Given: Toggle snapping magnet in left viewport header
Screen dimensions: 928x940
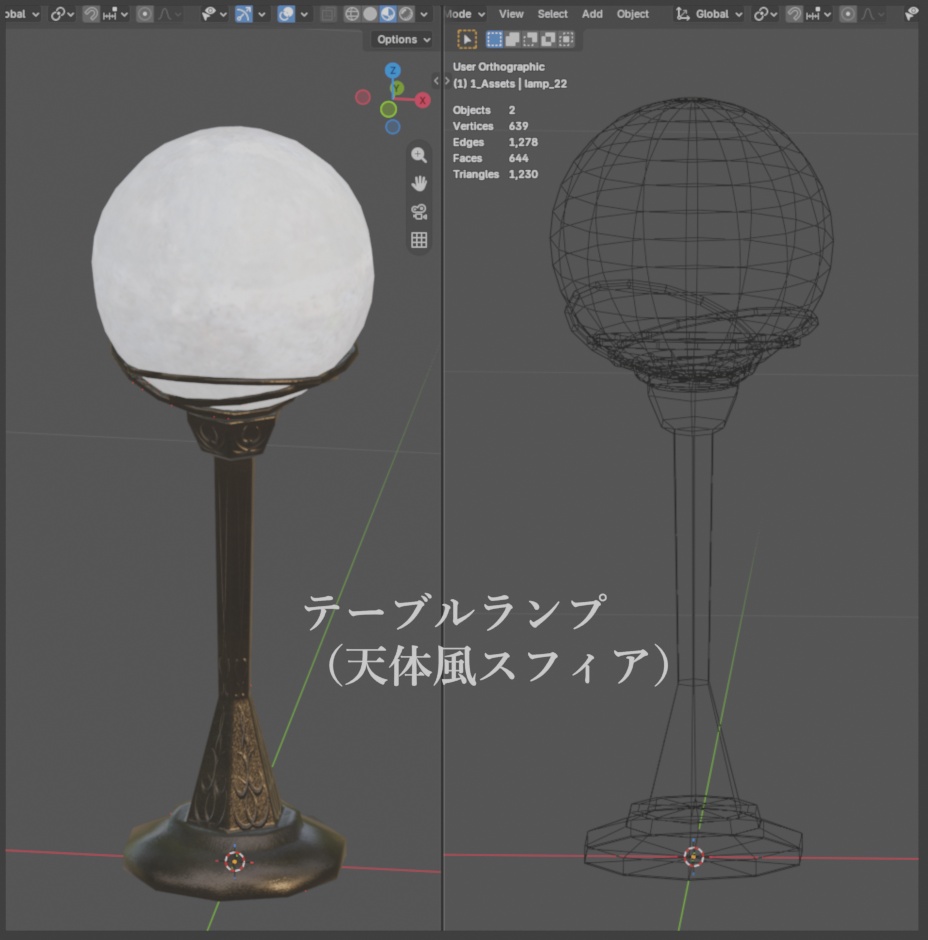Looking at the screenshot, I should click(91, 14).
